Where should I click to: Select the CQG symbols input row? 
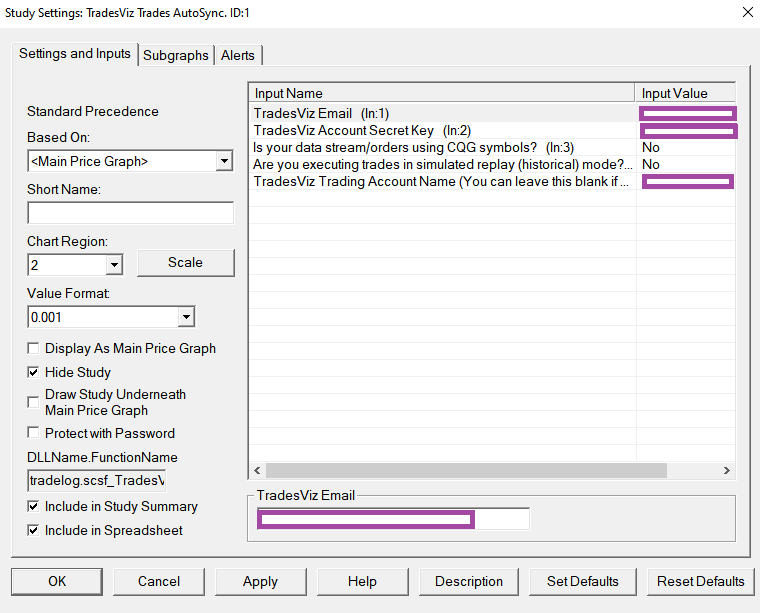[492, 147]
